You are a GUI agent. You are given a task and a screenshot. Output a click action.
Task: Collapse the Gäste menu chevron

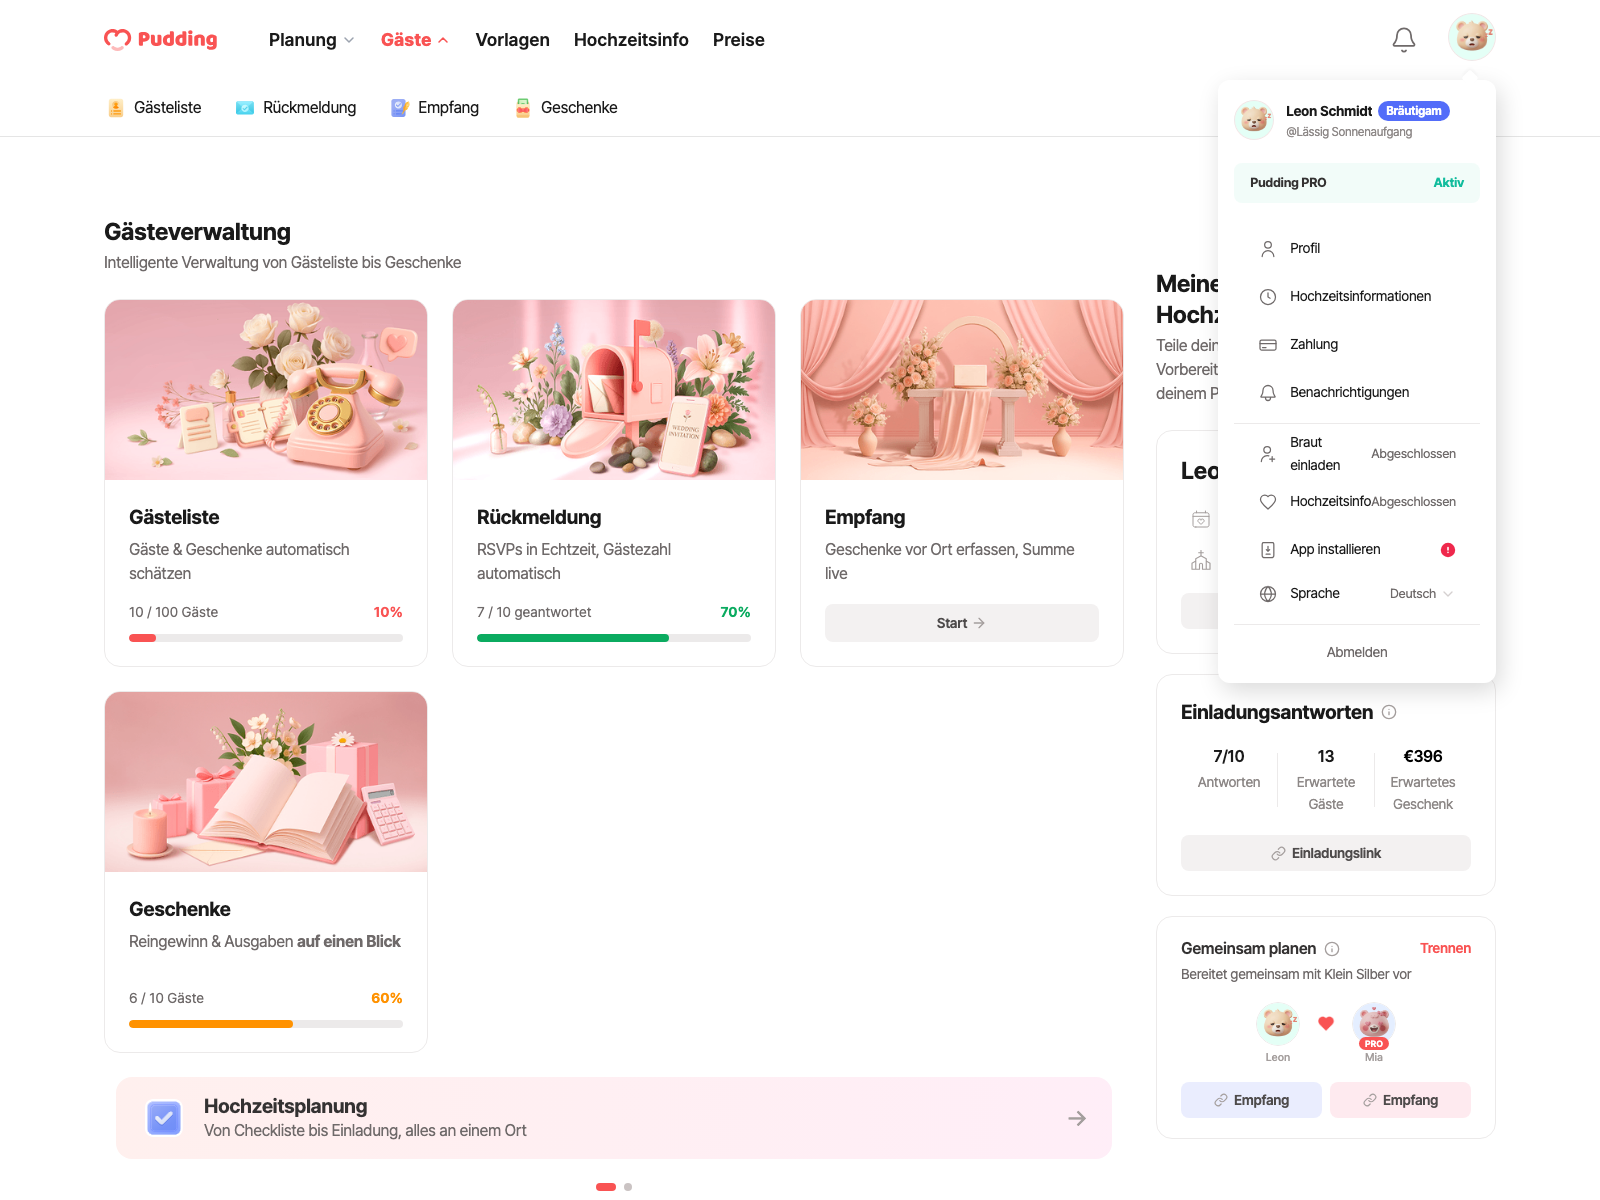[443, 40]
